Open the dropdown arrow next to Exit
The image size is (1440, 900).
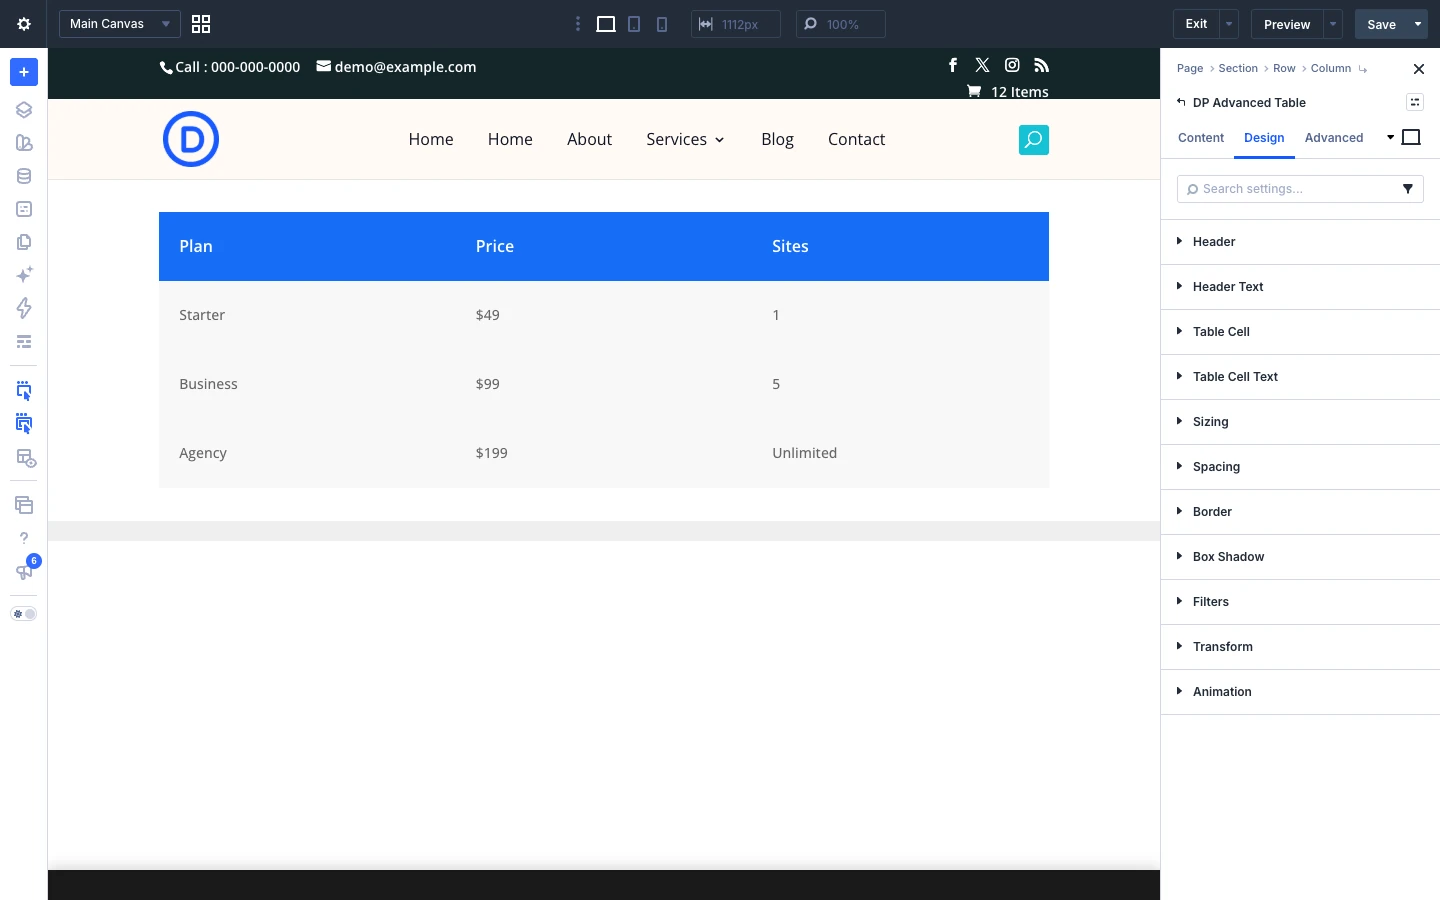[x=1230, y=24]
